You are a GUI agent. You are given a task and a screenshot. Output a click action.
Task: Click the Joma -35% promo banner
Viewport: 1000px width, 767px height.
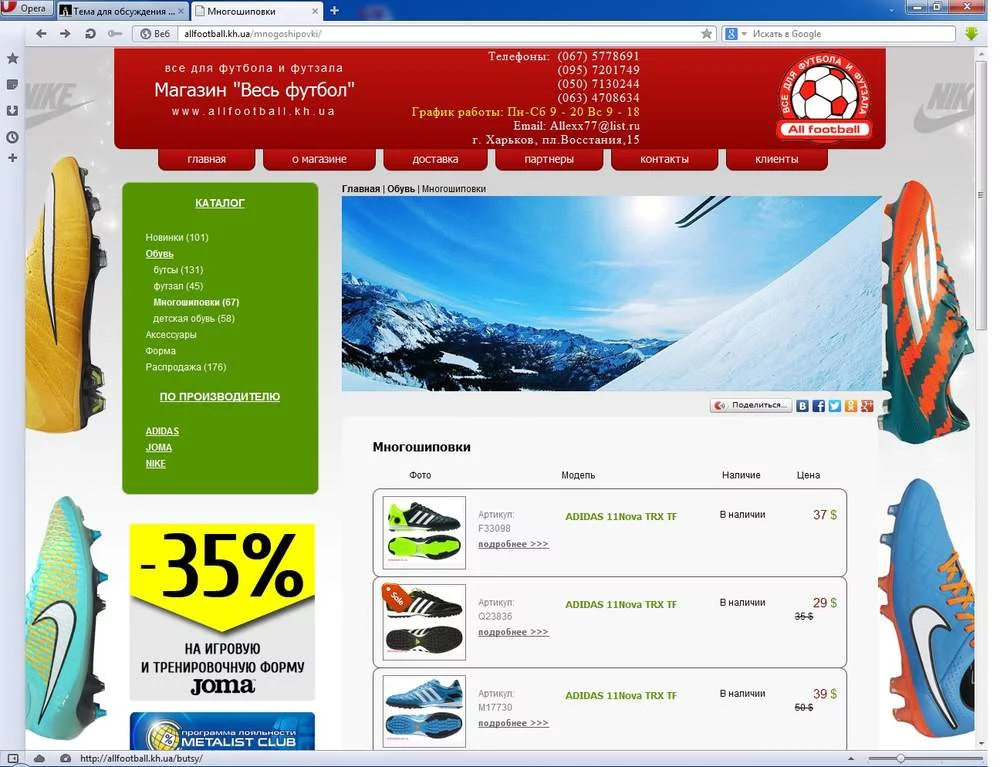pos(222,612)
